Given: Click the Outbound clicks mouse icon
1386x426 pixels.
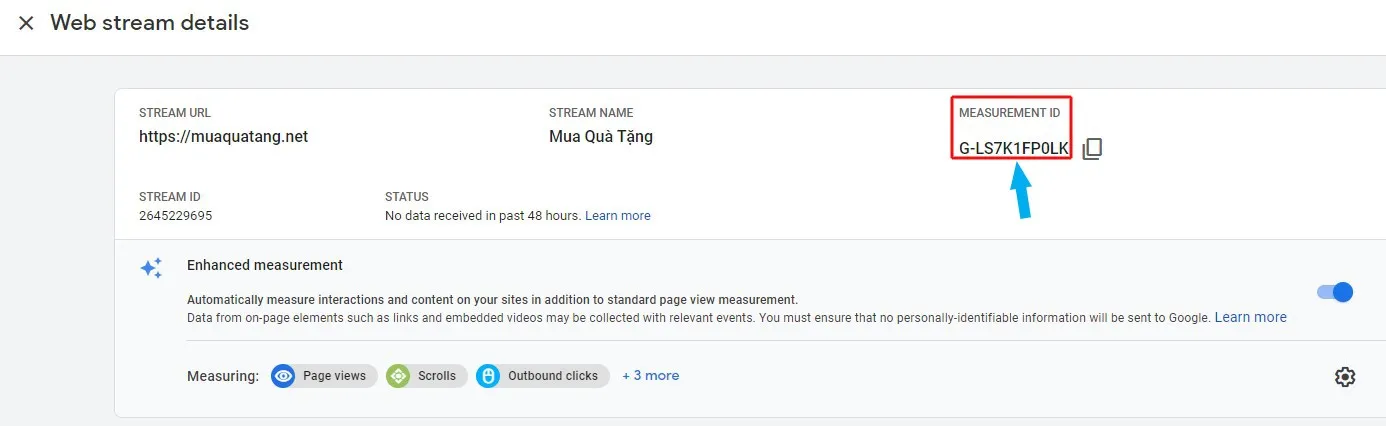Looking at the screenshot, I should click(x=488, y=376).
